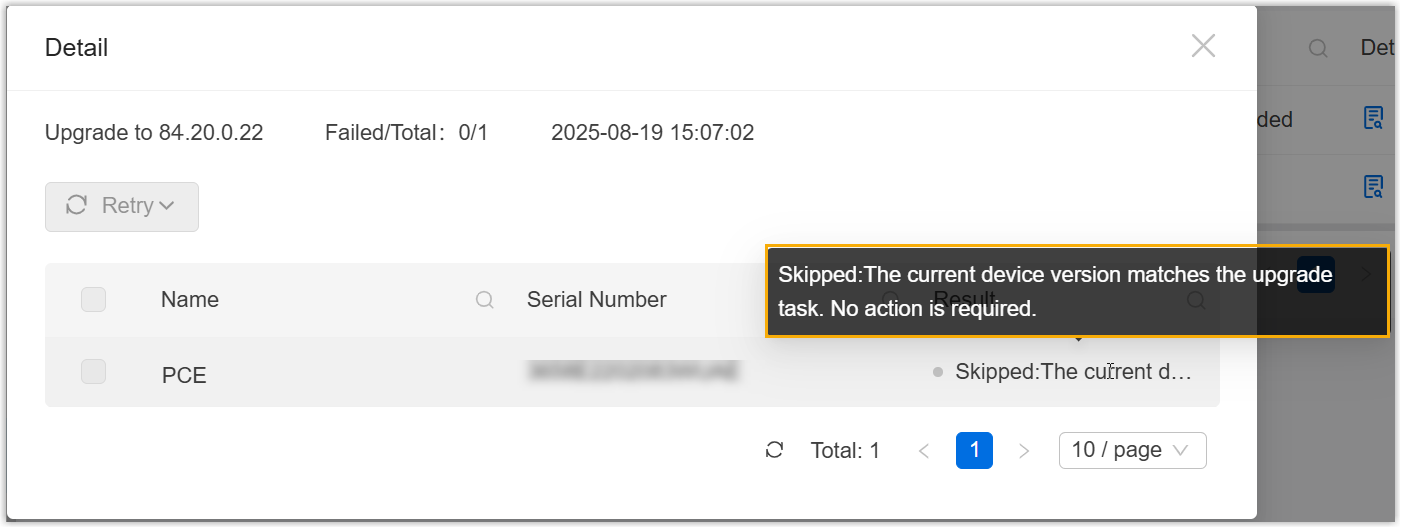The height and width of the screenshot is (528, 1401).
Task: Select page 1 in pagination
Action: coord(974,450)
